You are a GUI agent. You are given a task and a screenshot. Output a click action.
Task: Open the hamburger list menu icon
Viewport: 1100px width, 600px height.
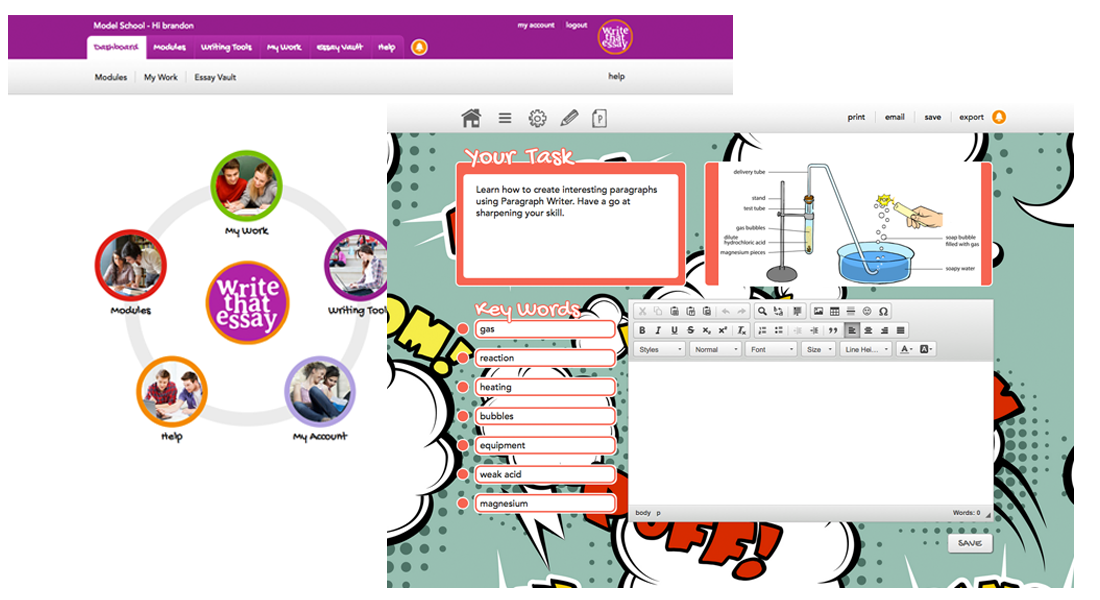coord(505,118)
